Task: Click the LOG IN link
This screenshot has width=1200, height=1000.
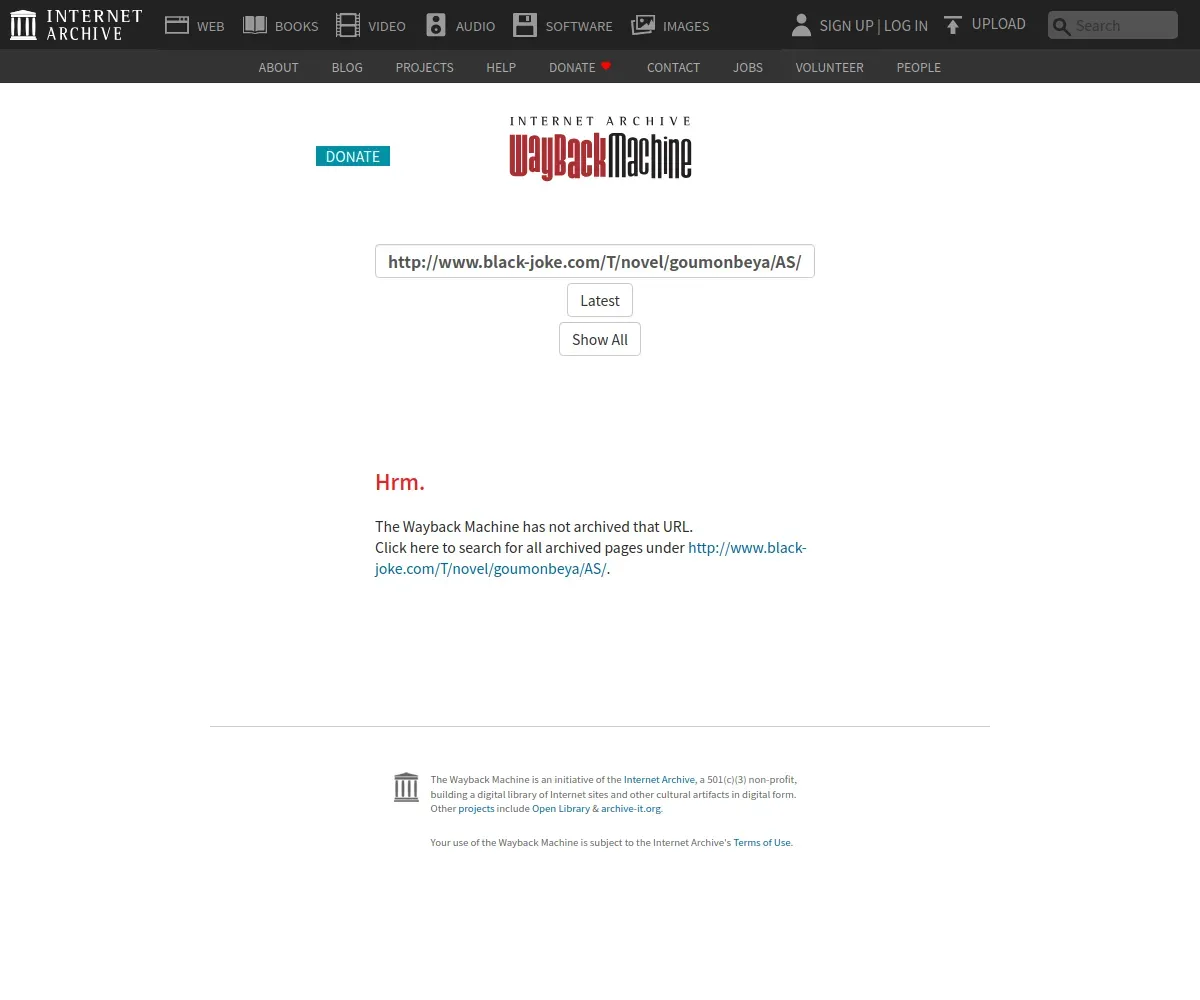Action: [906, 25]
